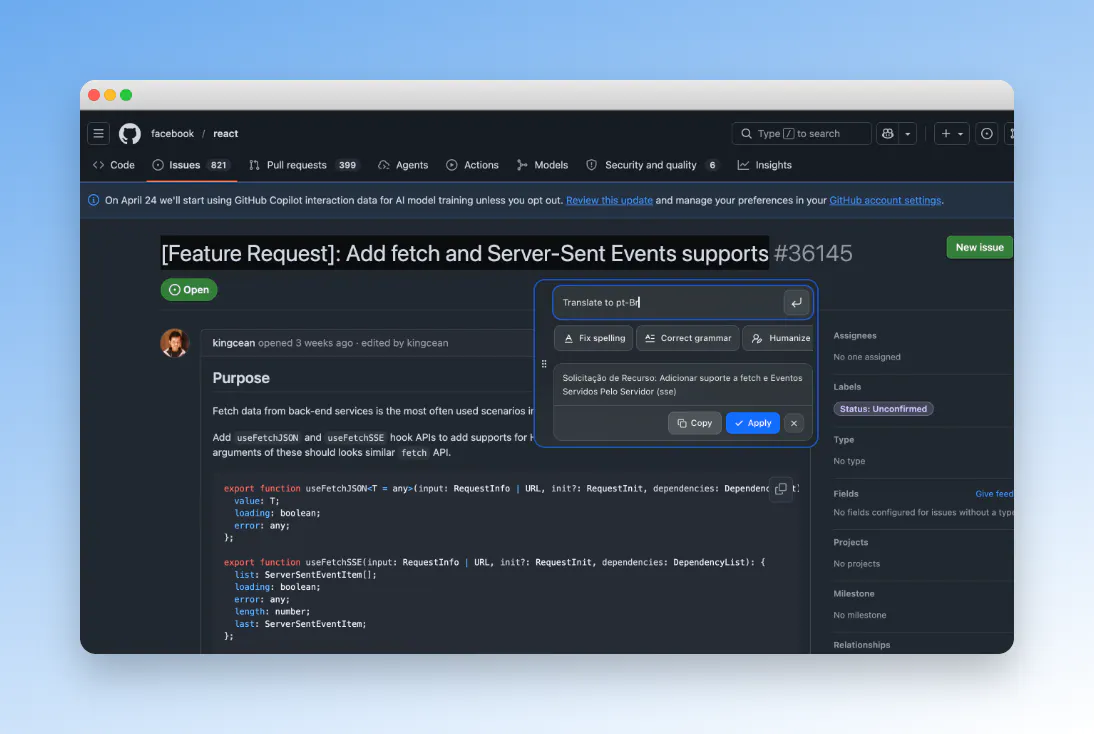Click the Type section heading
Viewport: 1094px width, 734px height.
pos(844,440)
